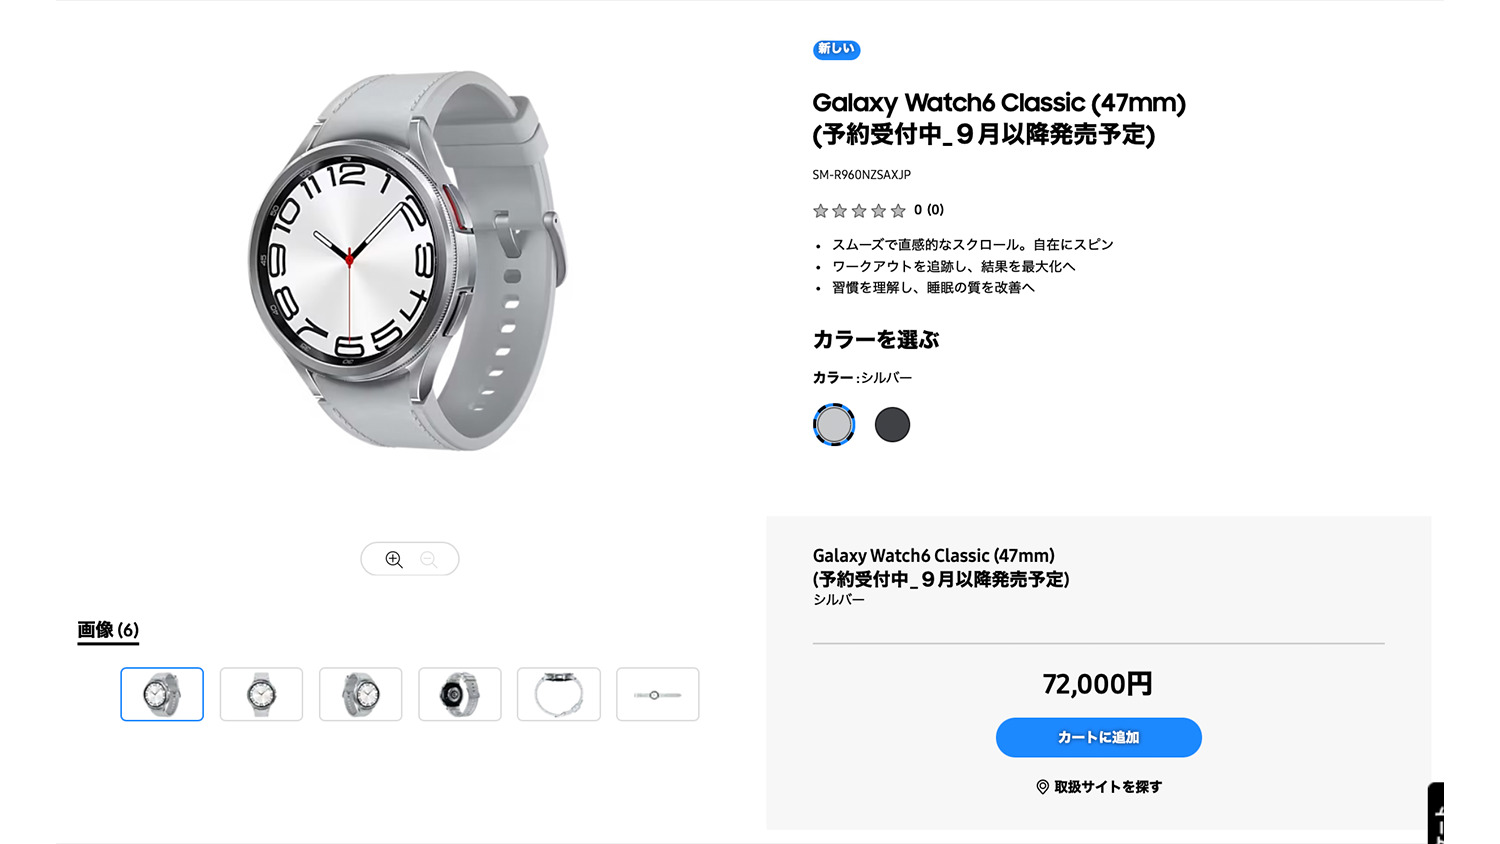
Task: Show sixth thumbnail of watch side profile
Action: 658,694
